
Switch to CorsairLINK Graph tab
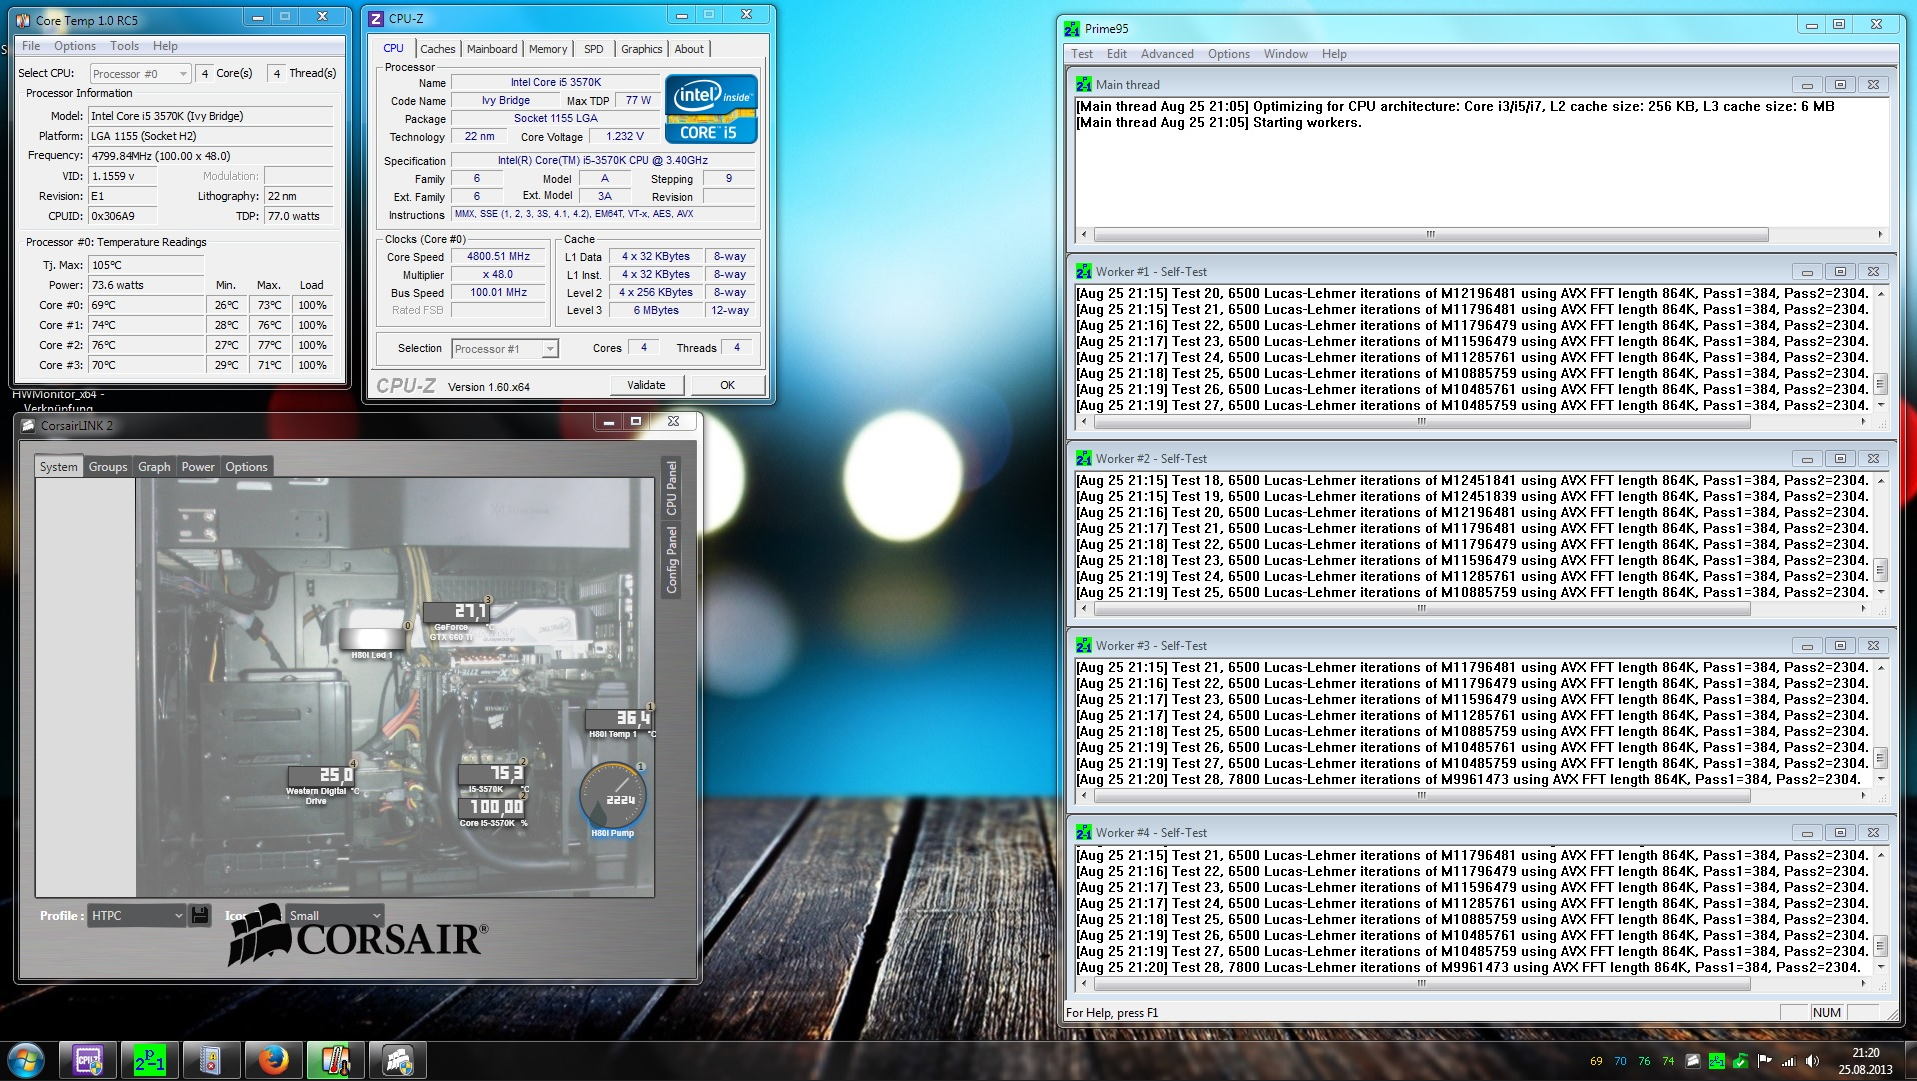pos(154,467)
